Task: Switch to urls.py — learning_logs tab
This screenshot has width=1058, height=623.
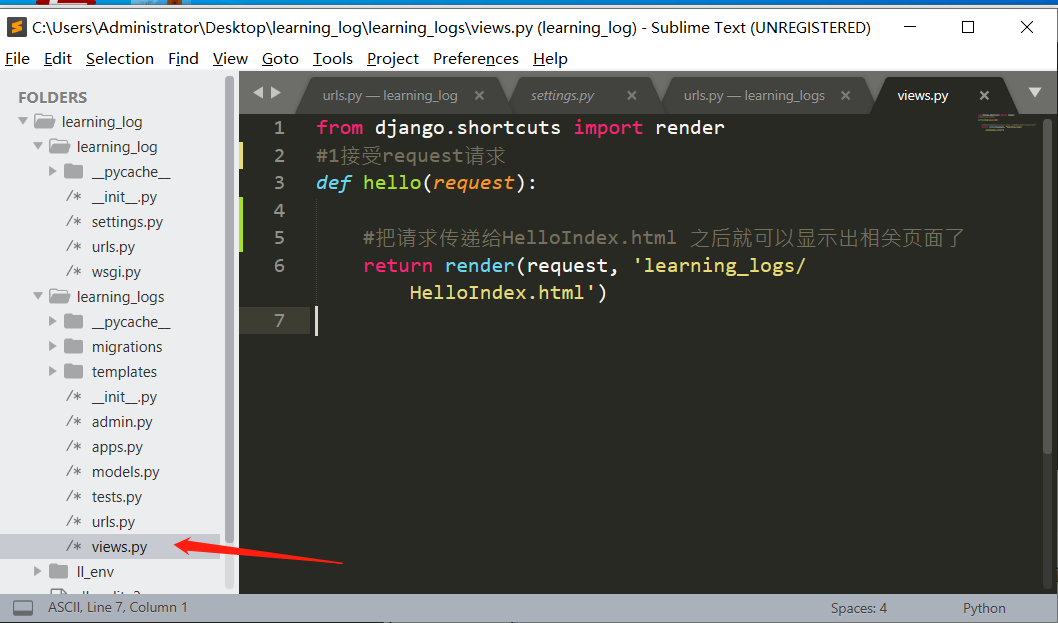Action: (754, 96)
